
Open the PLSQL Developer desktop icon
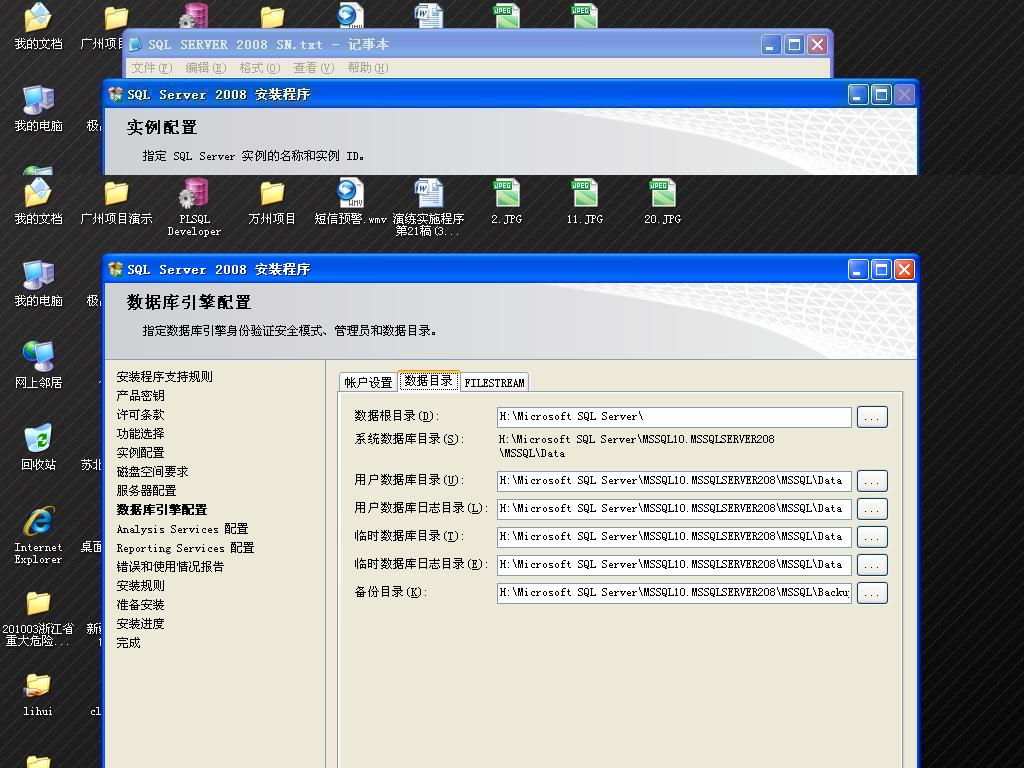coord(194,194)
